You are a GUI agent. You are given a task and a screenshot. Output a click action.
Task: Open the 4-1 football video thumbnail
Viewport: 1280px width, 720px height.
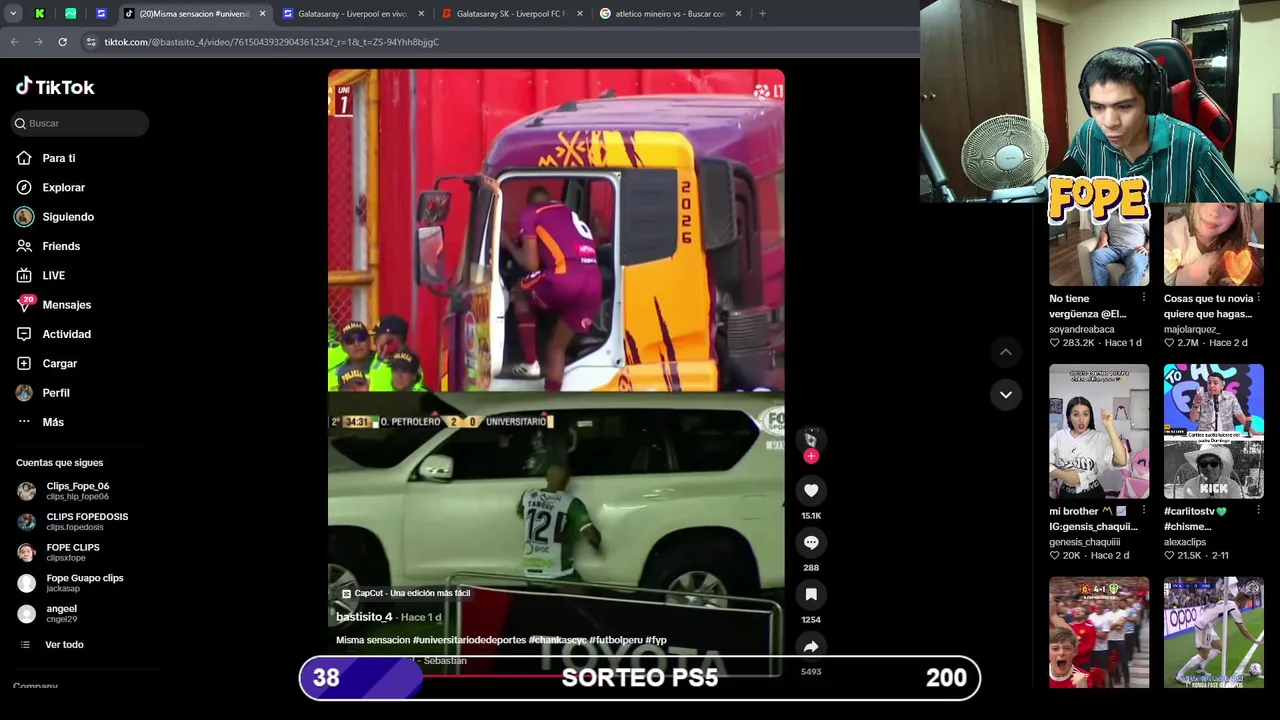(1099, 632)
